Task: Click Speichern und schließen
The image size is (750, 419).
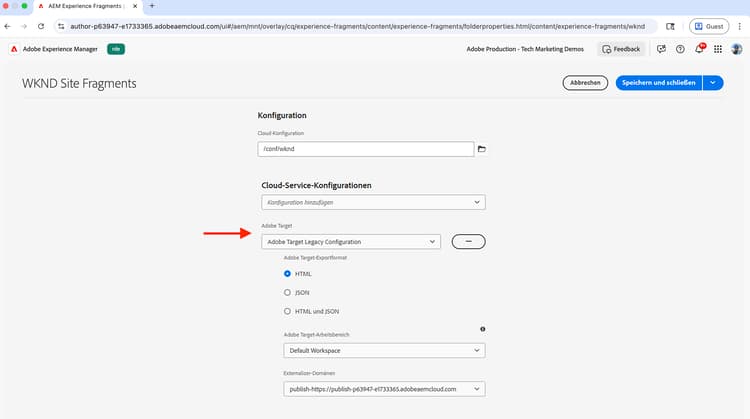Action: [659, 83]
